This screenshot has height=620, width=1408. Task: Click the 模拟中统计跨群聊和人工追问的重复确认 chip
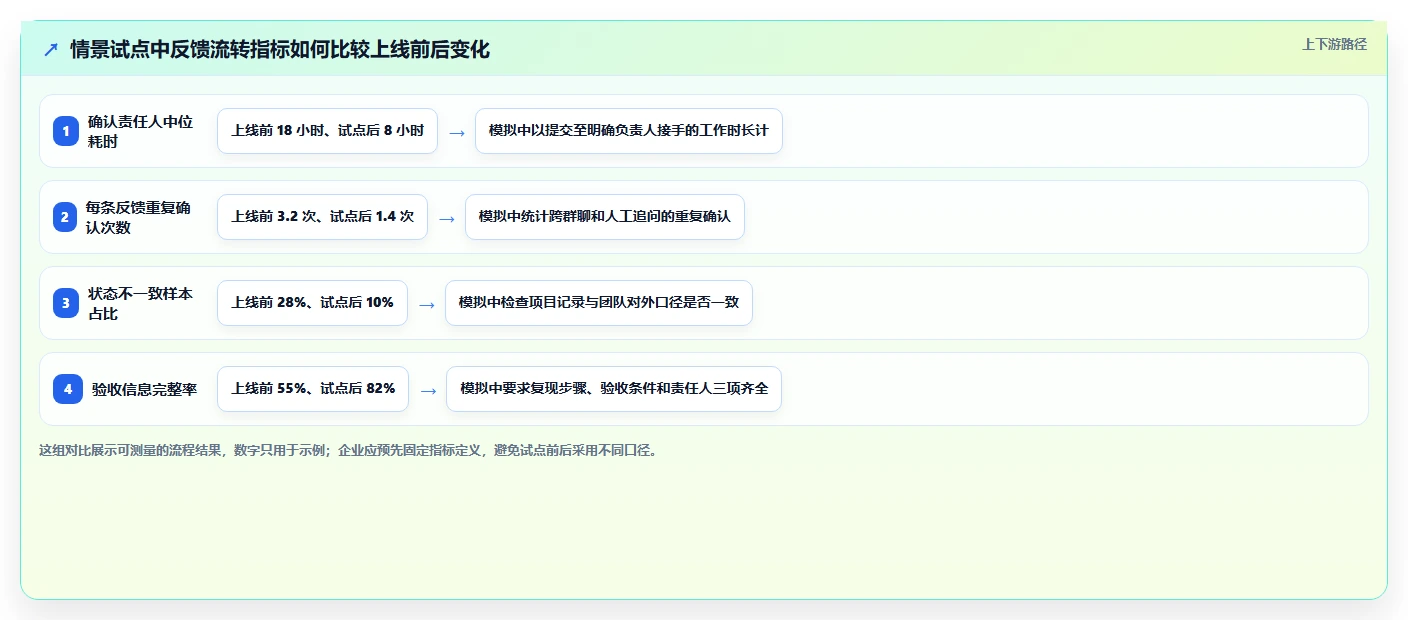605,217
